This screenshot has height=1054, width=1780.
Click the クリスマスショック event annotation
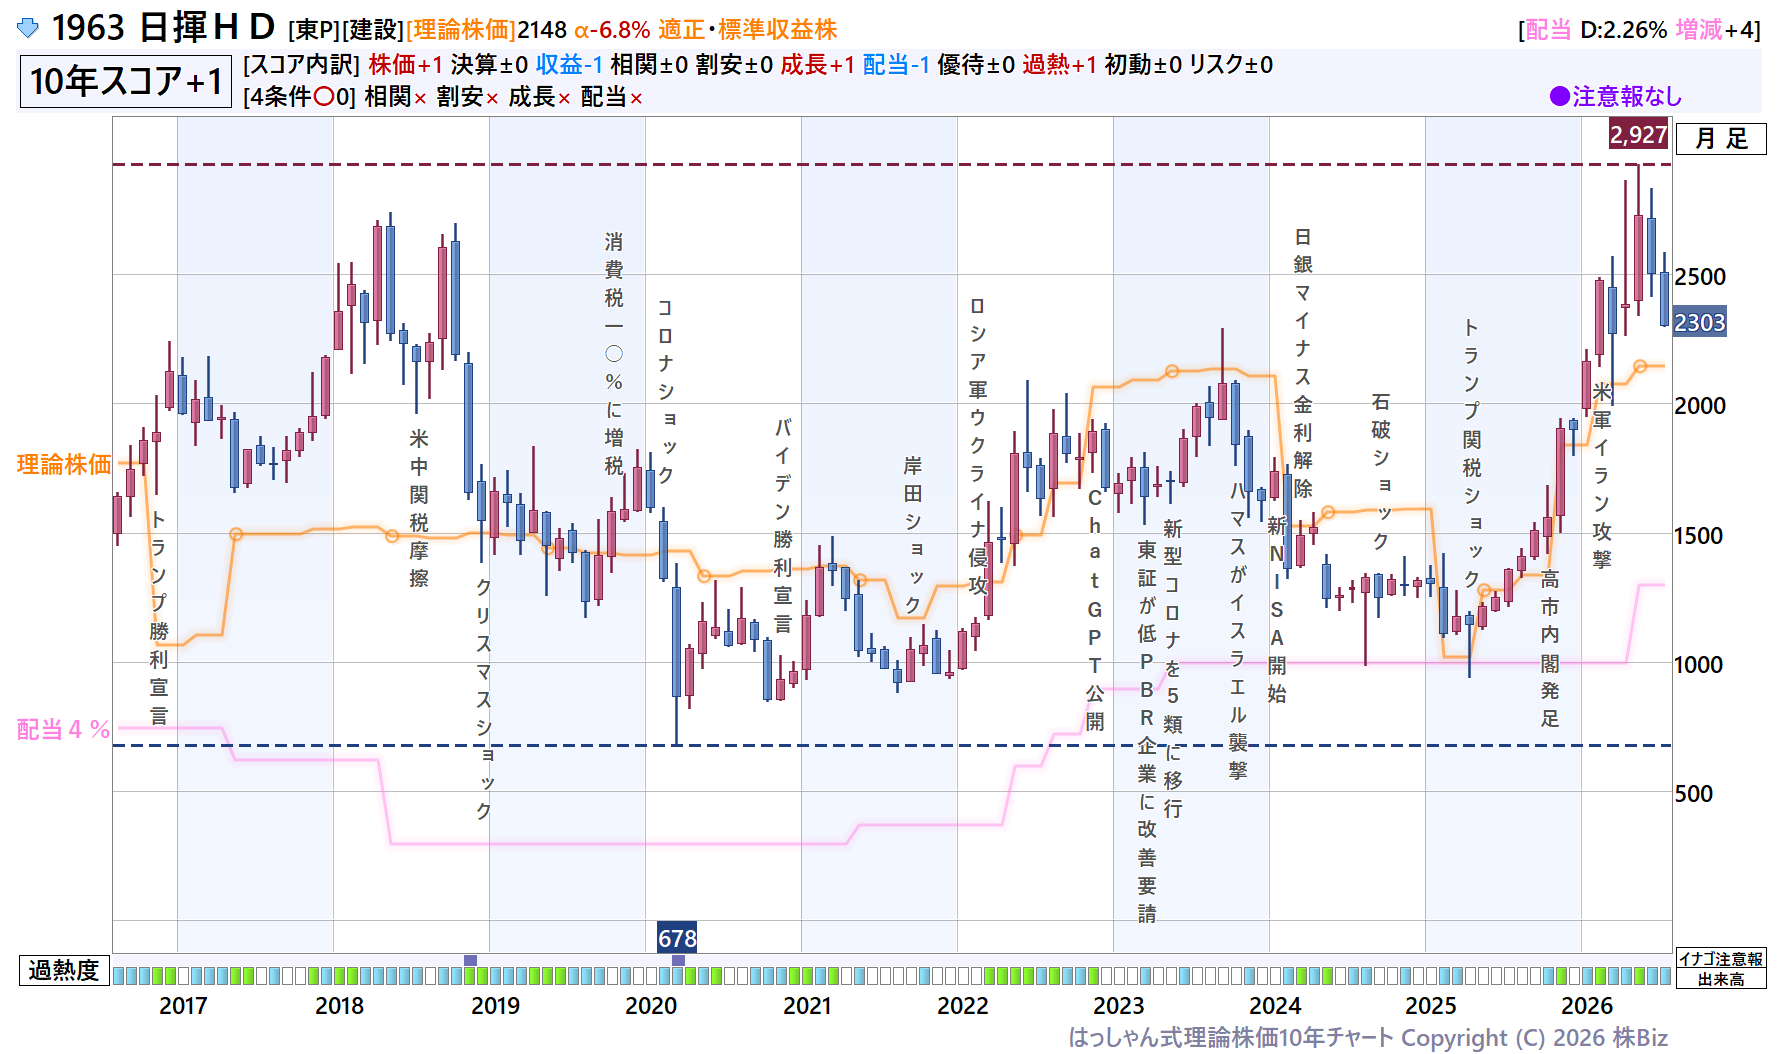click(483, 699)
